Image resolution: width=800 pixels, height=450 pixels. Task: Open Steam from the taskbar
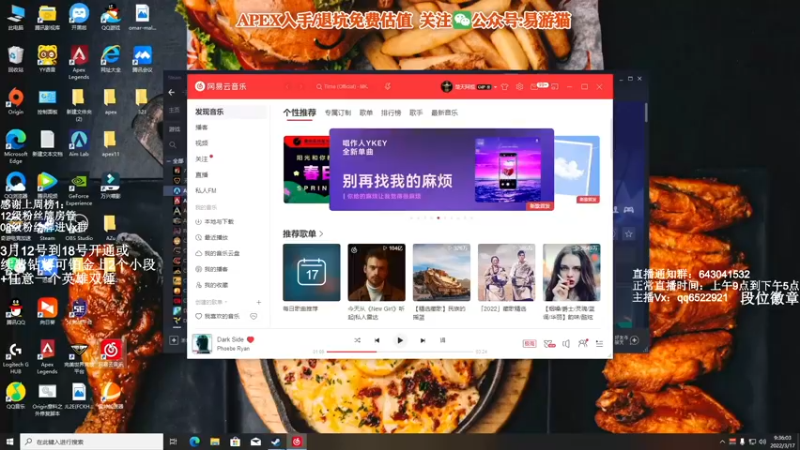(276, 441)
